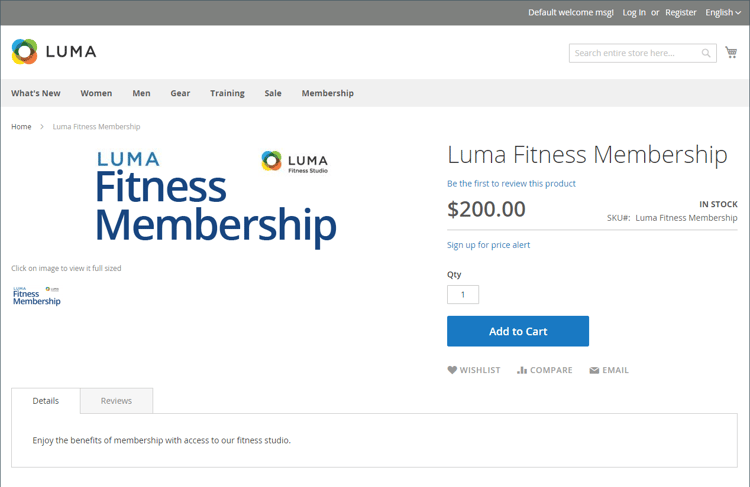
Task: Go to the Sale menu
Action: coord(273,93)
